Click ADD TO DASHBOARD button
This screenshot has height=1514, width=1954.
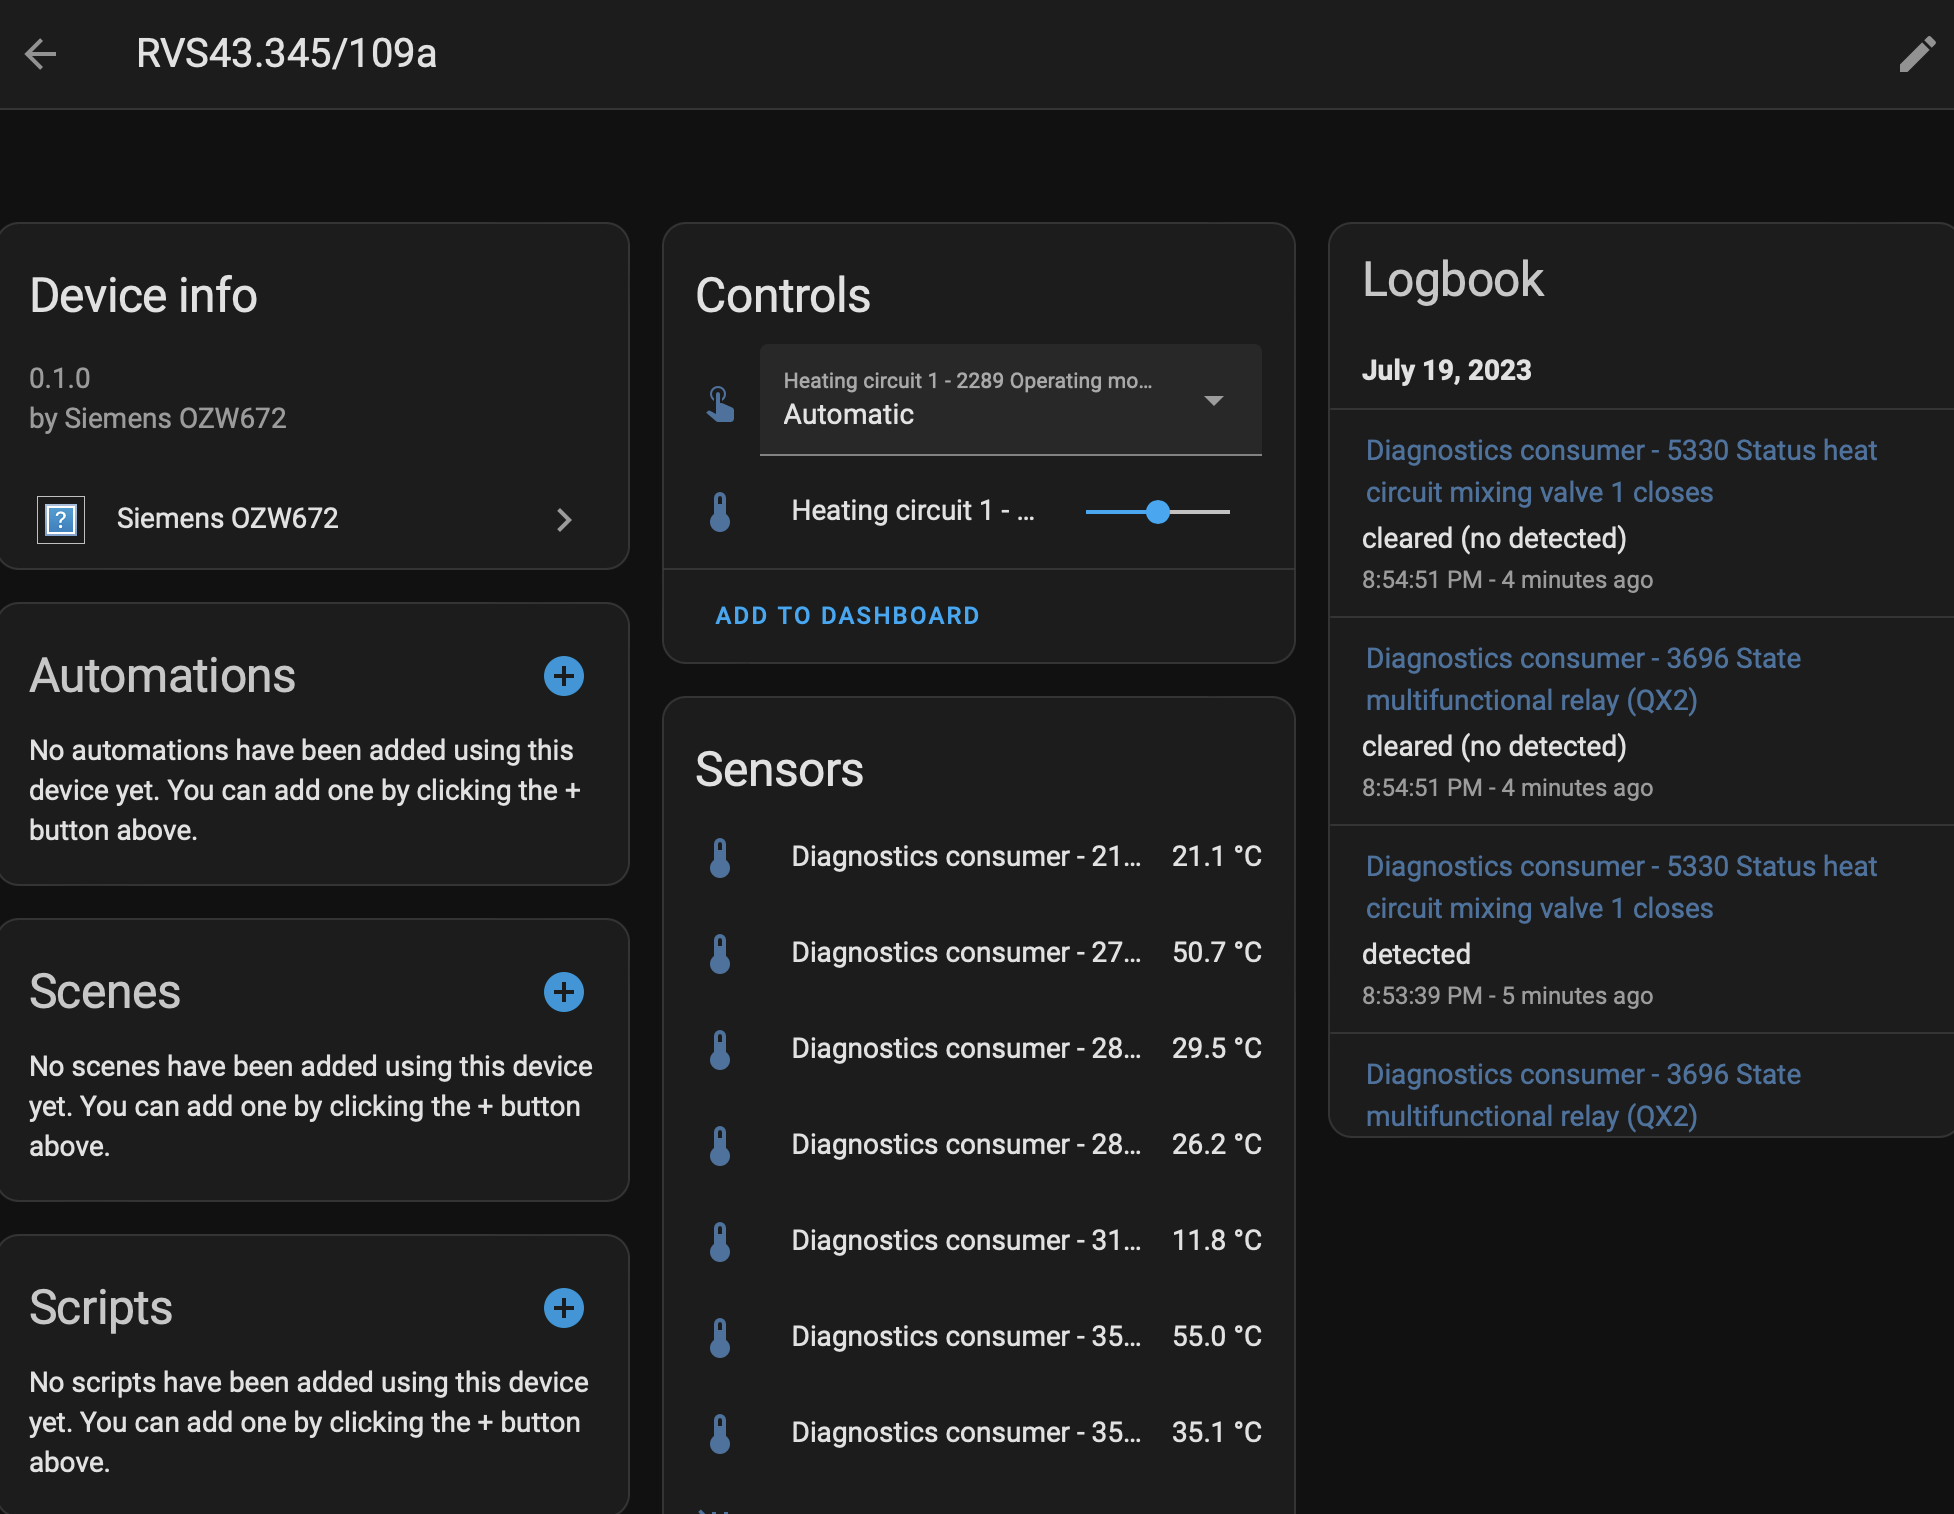[847, 616]
